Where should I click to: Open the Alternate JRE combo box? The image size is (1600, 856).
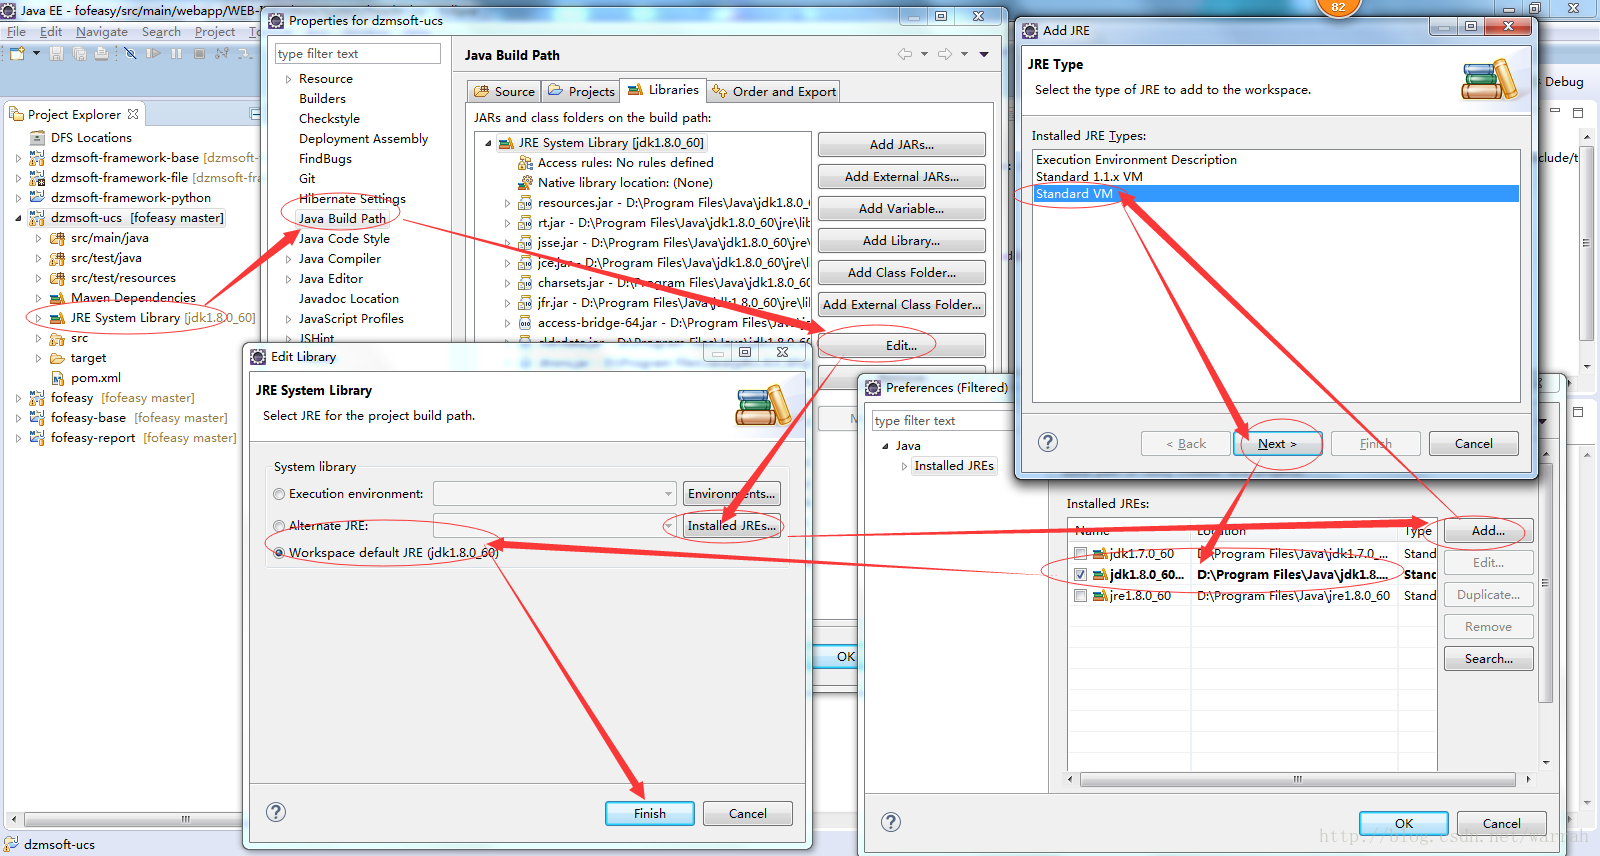555,525
